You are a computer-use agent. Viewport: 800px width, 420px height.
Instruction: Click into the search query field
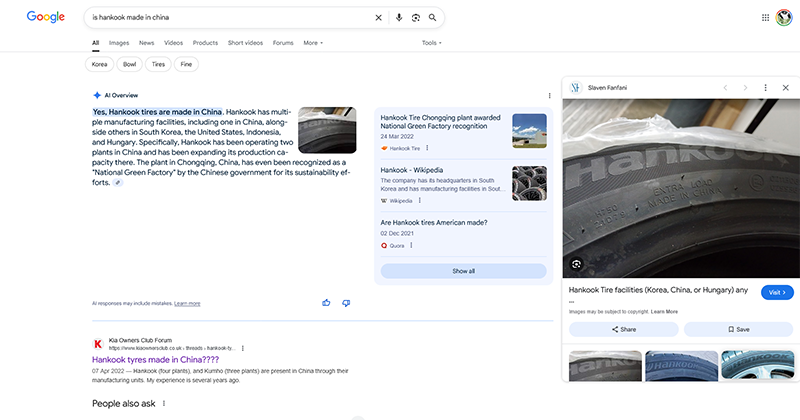(230, 17)
